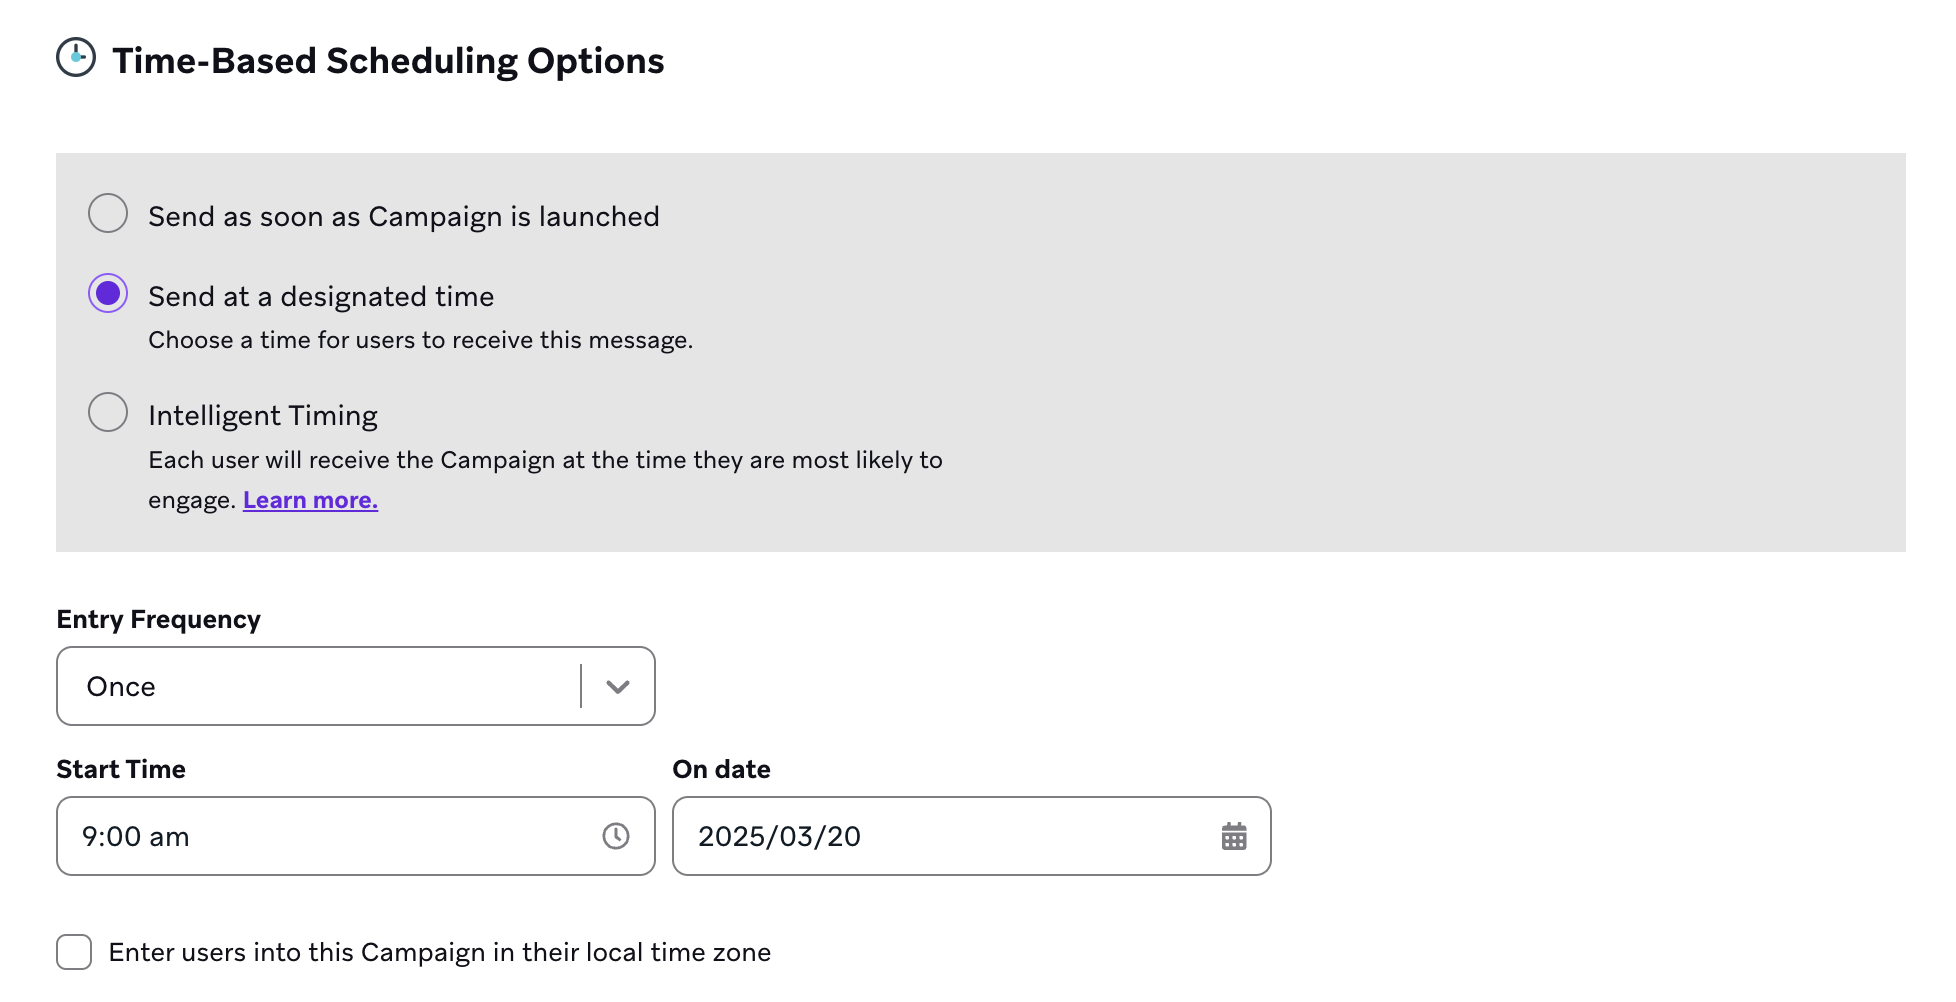1956x1002 pixels.
Task: Click the "On date" field label
Action: [721, 769]
